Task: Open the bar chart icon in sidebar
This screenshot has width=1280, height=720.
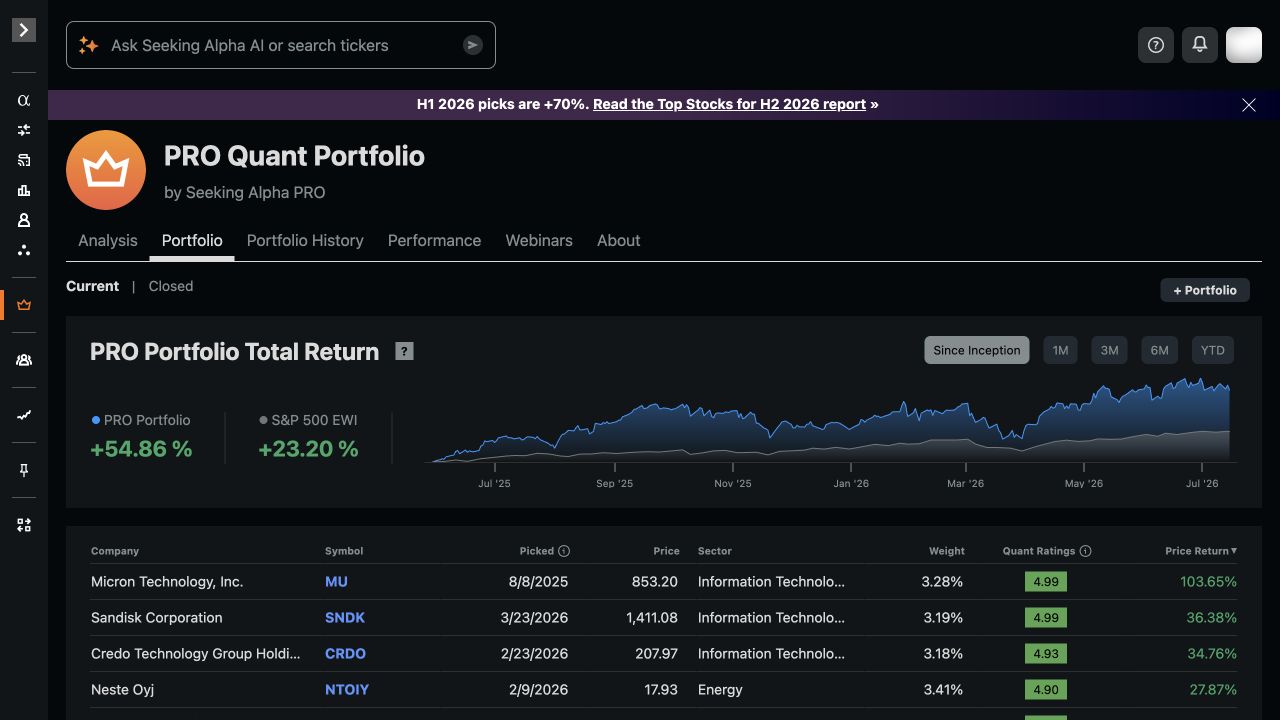Action: [24, 190]
